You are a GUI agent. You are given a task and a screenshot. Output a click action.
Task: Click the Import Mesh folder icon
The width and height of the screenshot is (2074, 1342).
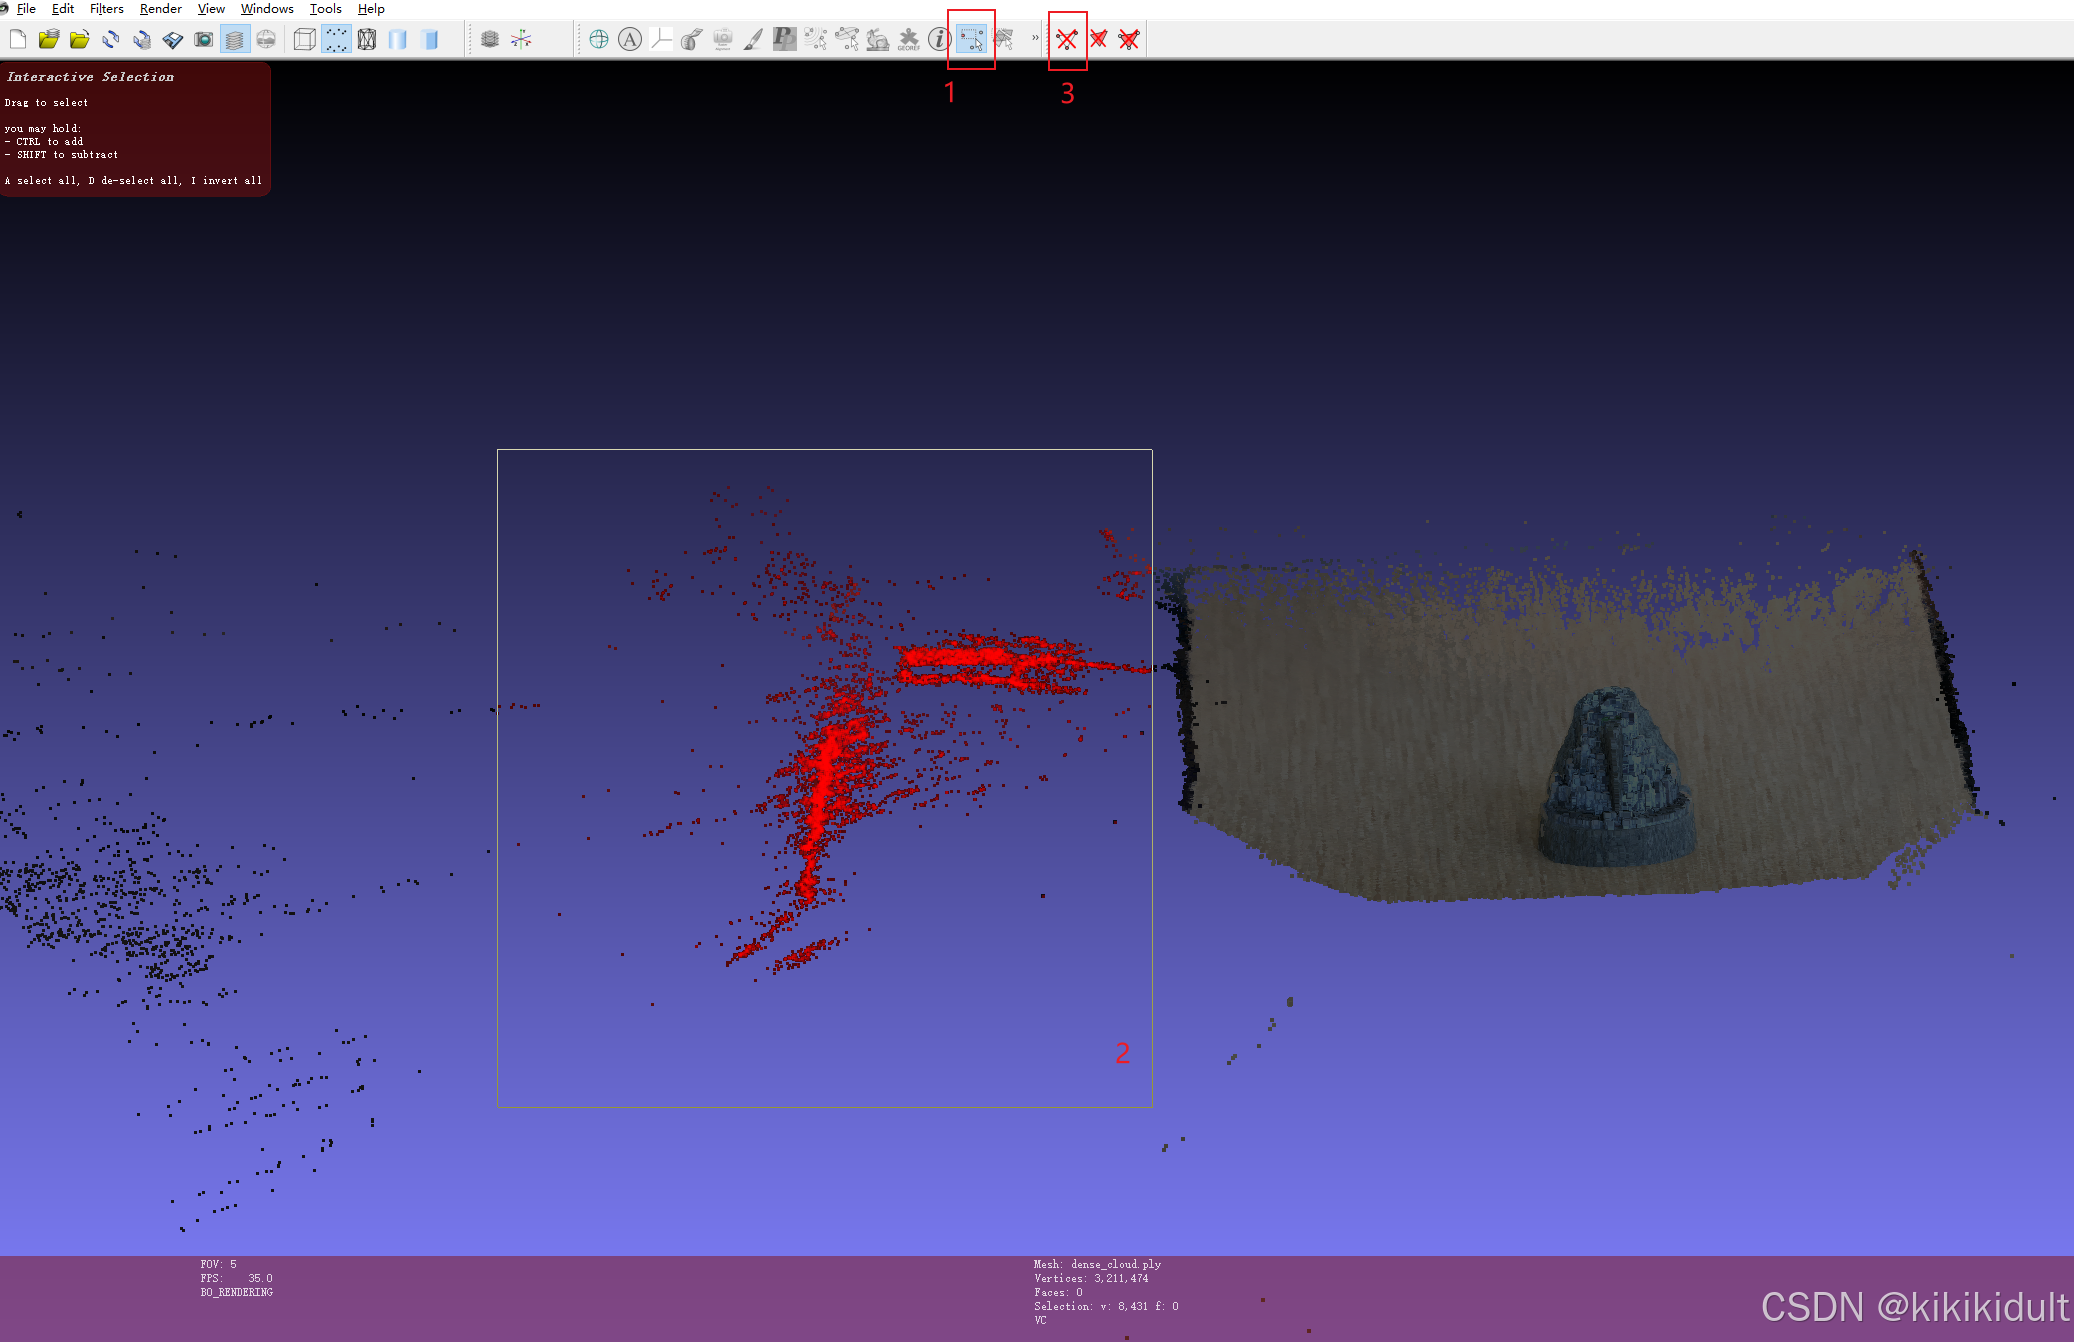pos(80,39)
